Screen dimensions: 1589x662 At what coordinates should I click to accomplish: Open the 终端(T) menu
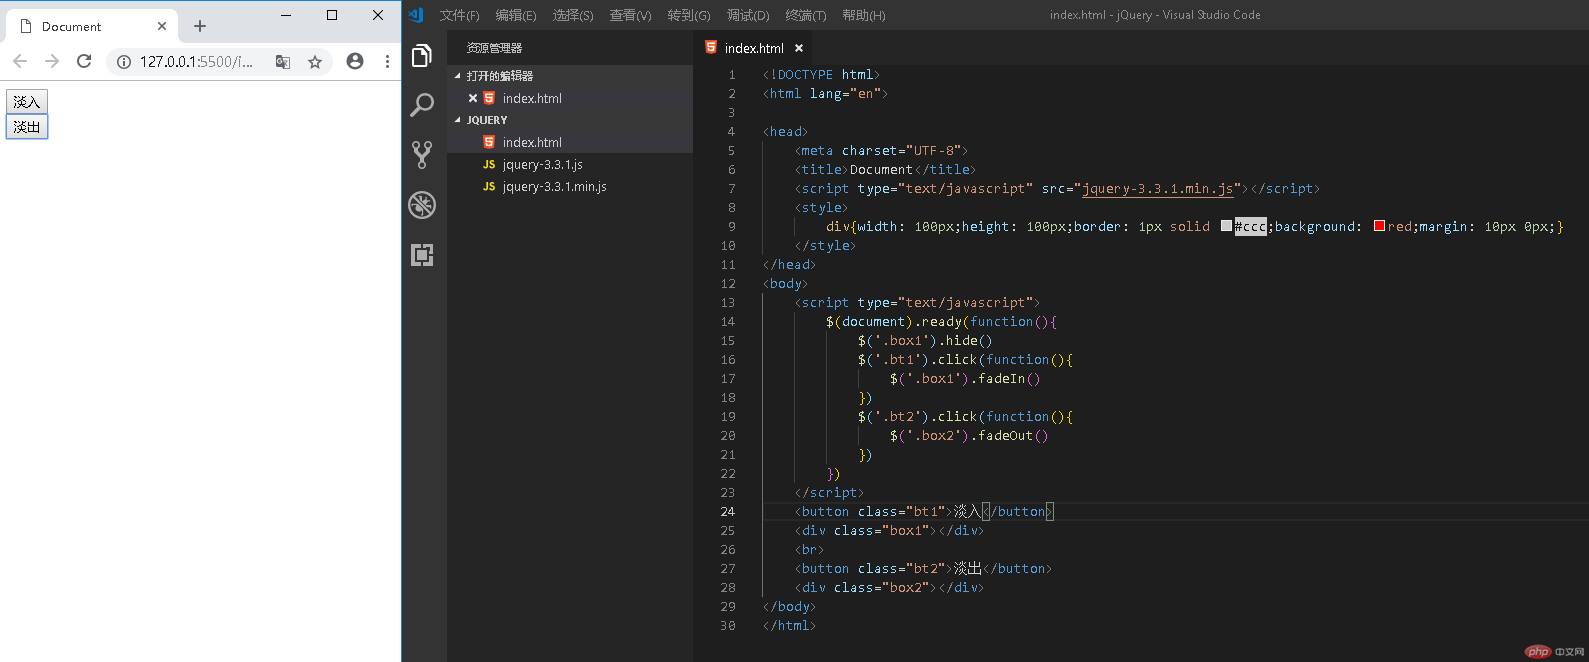point(806,15)
